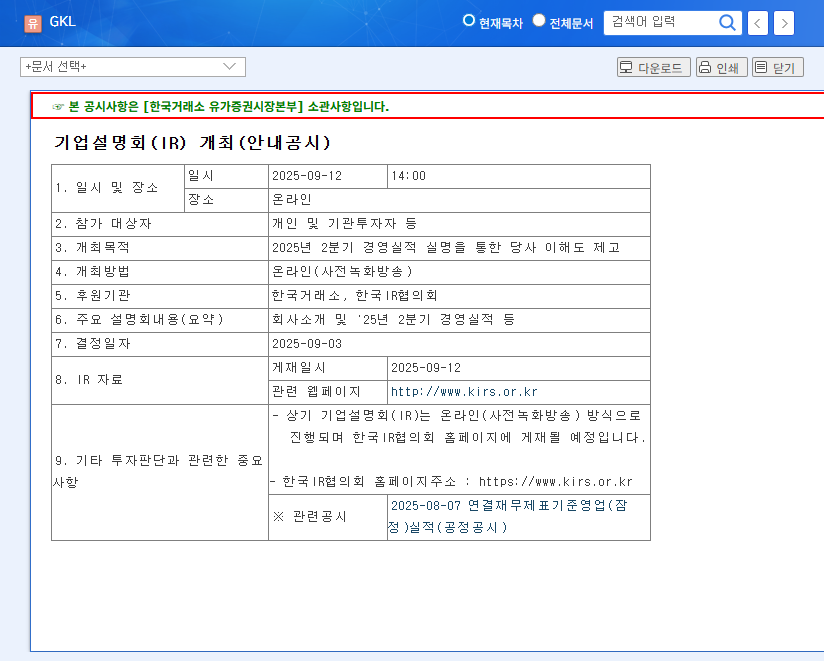Select the 전체문서 radio button

point(538,20)
